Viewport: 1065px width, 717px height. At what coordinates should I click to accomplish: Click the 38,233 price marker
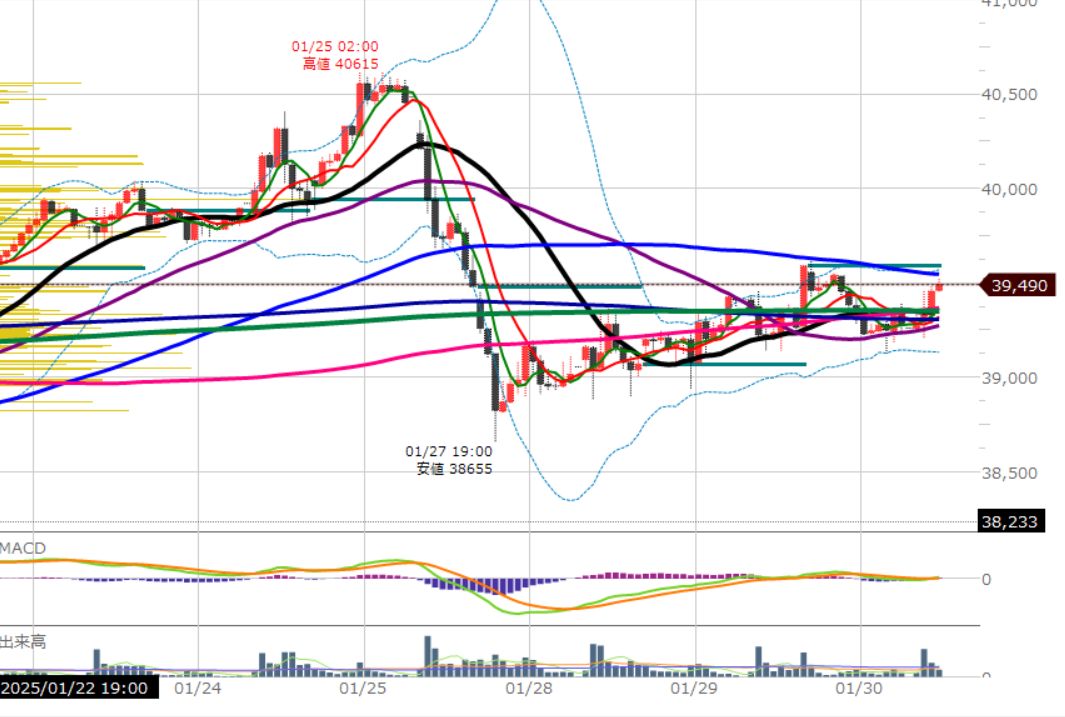click(1010, 521)
